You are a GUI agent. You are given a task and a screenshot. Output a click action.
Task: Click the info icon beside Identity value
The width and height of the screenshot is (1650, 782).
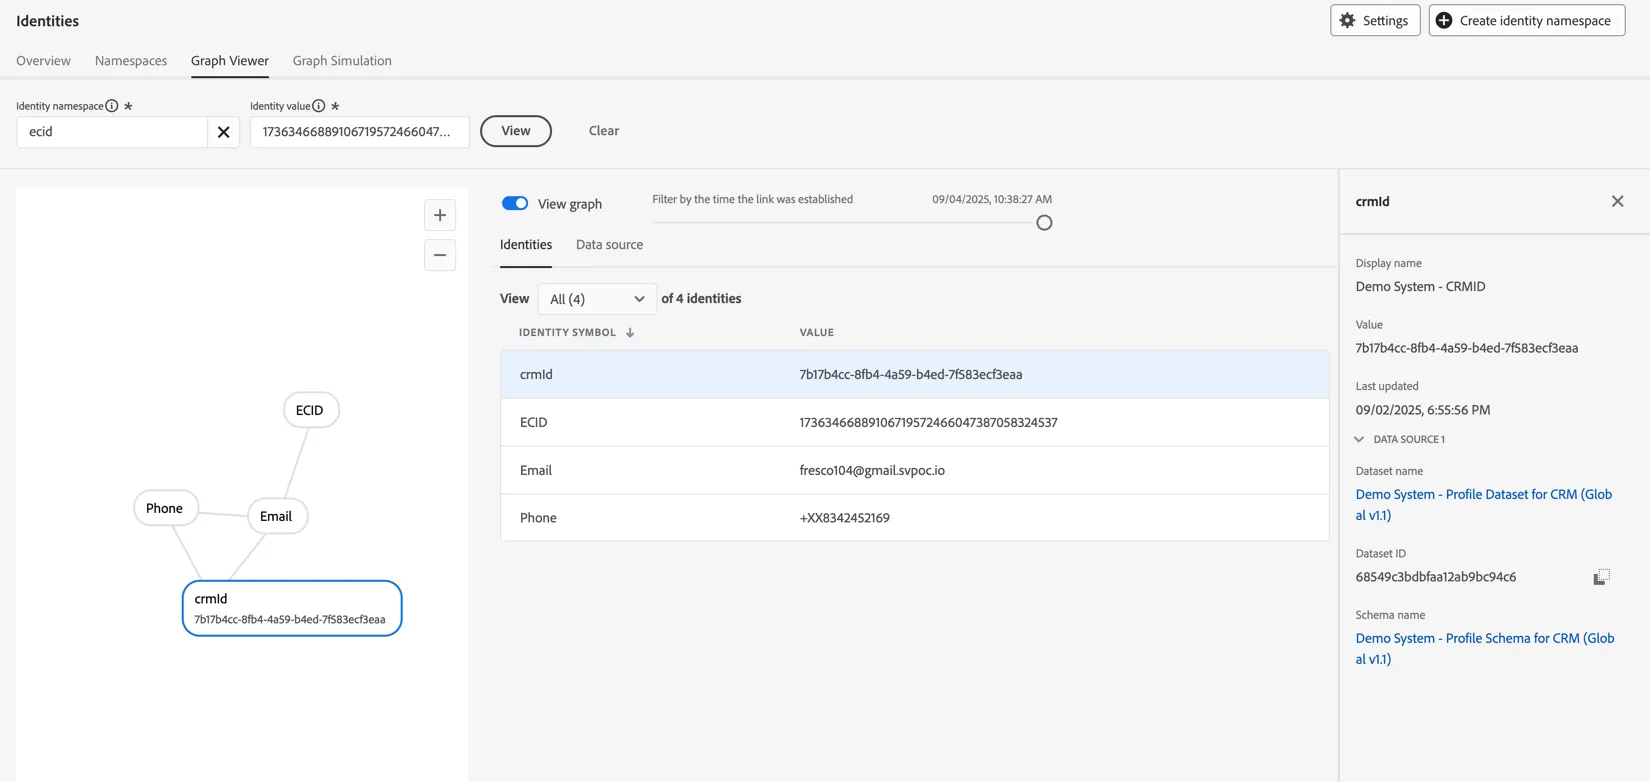318,106
